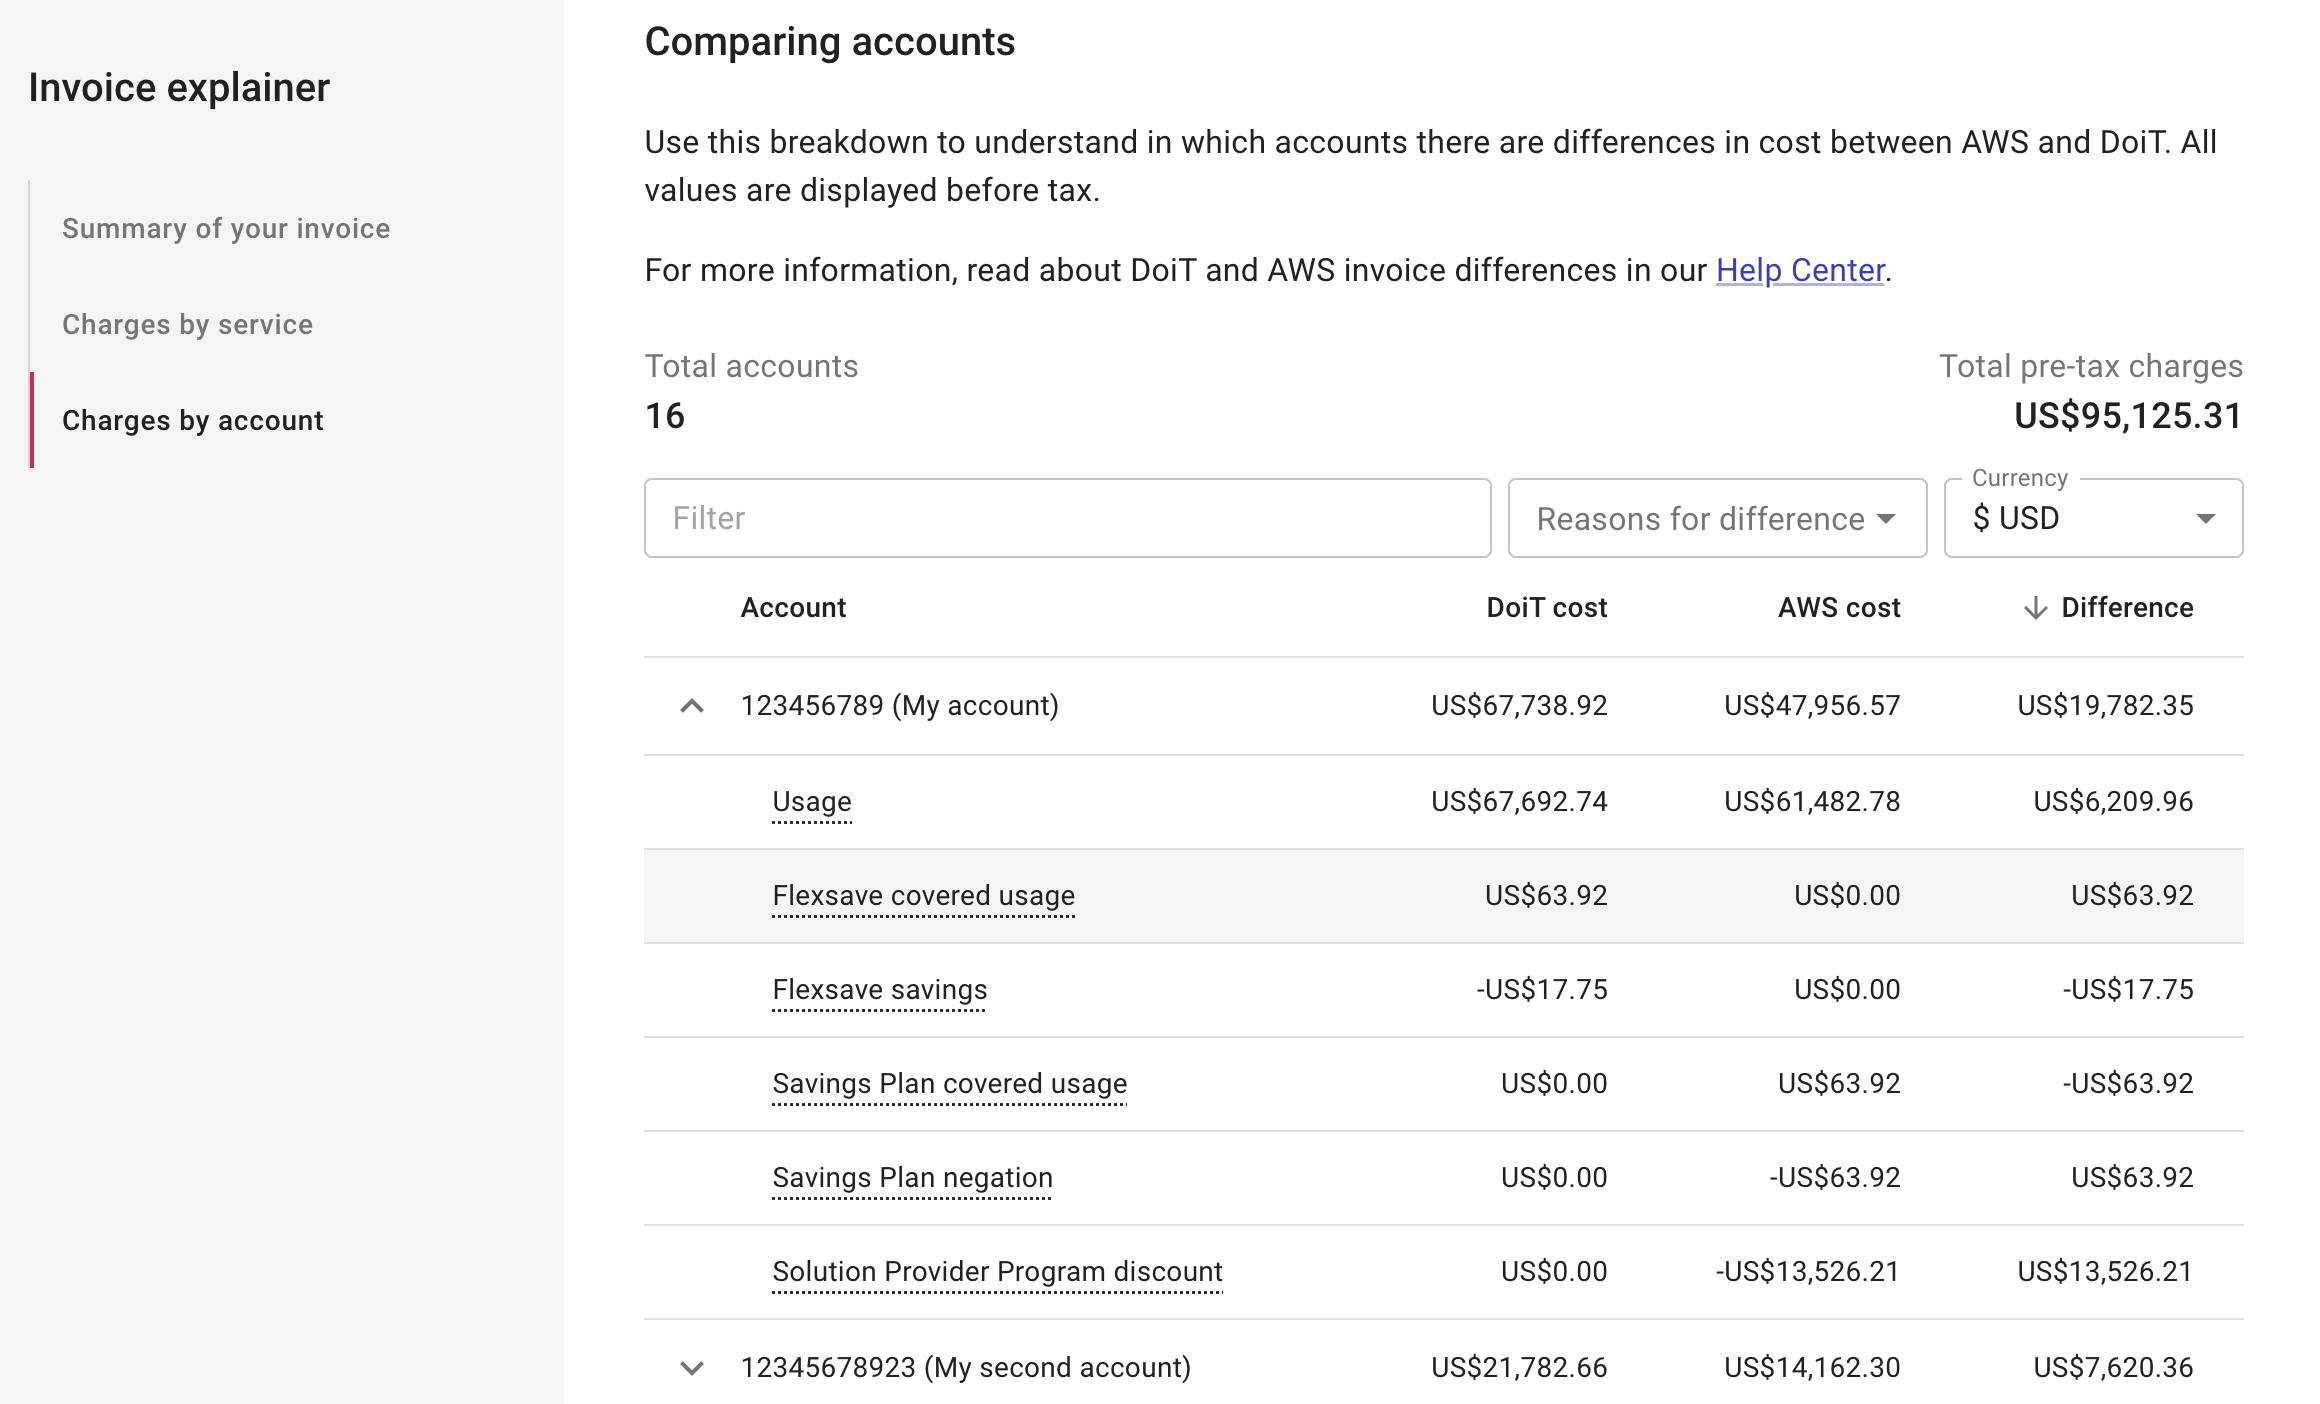The image size is (2320, 1404).
Task: Click the Filter accounts input field
Action: click(x=1066, y=517)
